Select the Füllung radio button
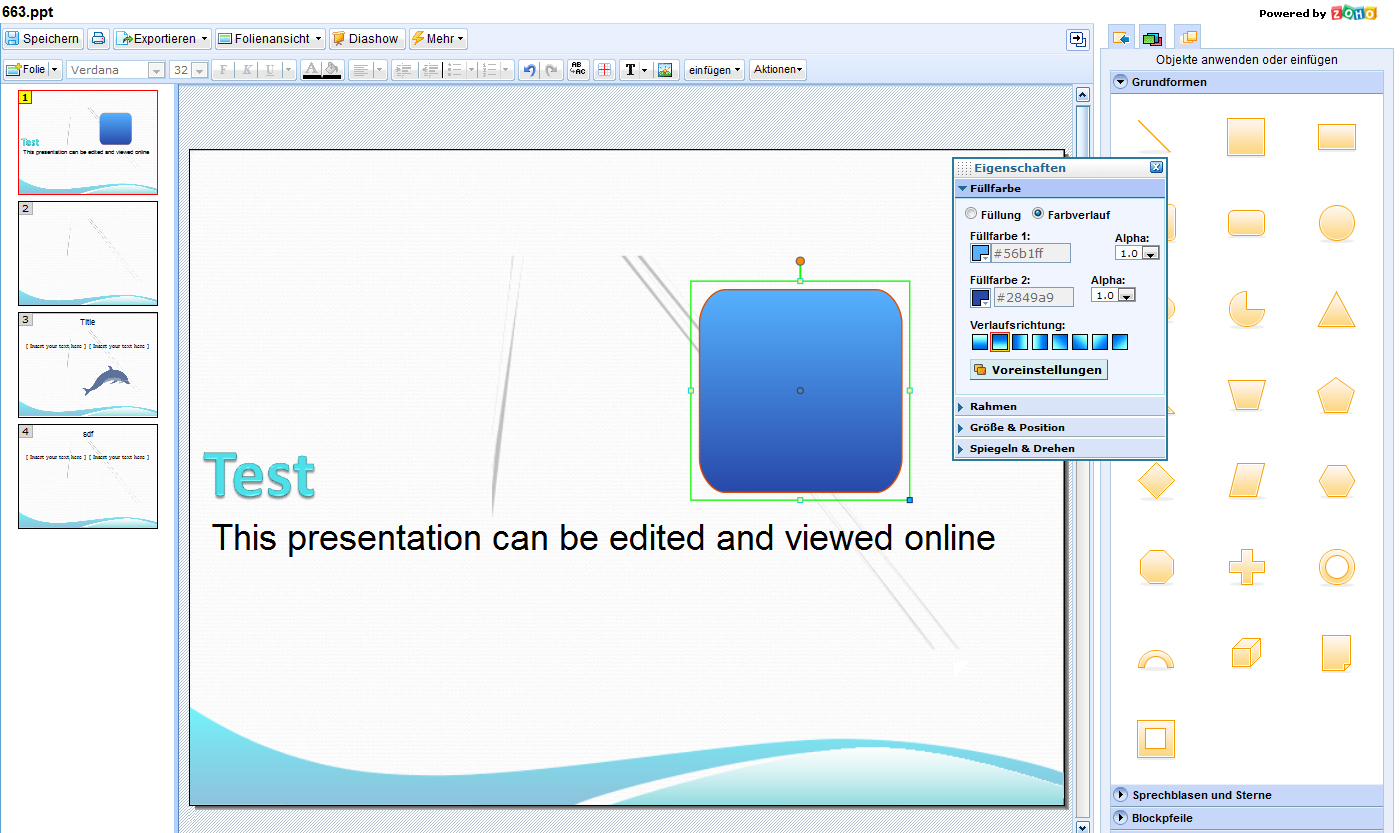1400x833 pixels. [971, 214]
